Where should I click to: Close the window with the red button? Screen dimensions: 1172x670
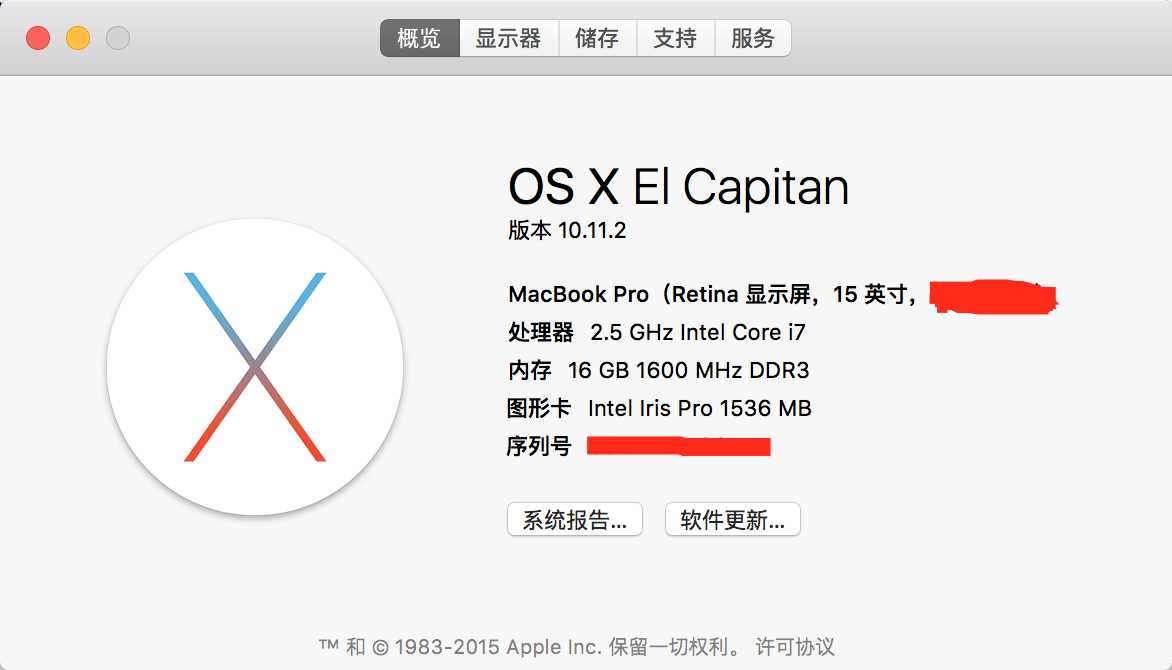[38, 37]
